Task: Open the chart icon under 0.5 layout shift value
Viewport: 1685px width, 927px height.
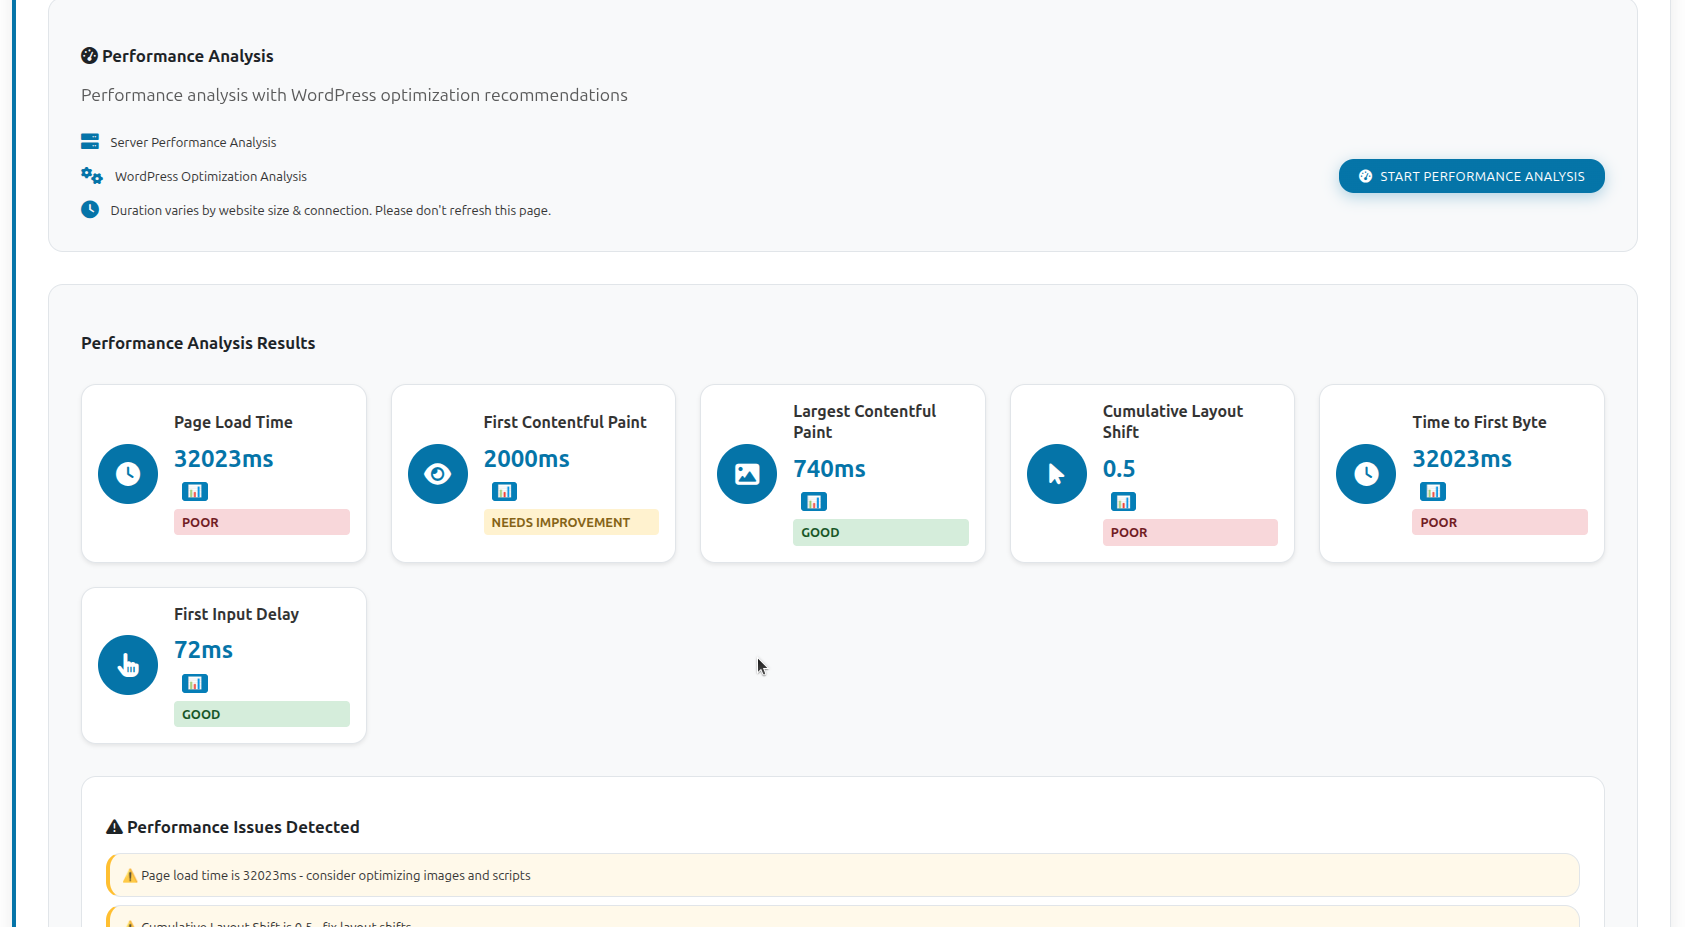Action: coord(1124,502)
